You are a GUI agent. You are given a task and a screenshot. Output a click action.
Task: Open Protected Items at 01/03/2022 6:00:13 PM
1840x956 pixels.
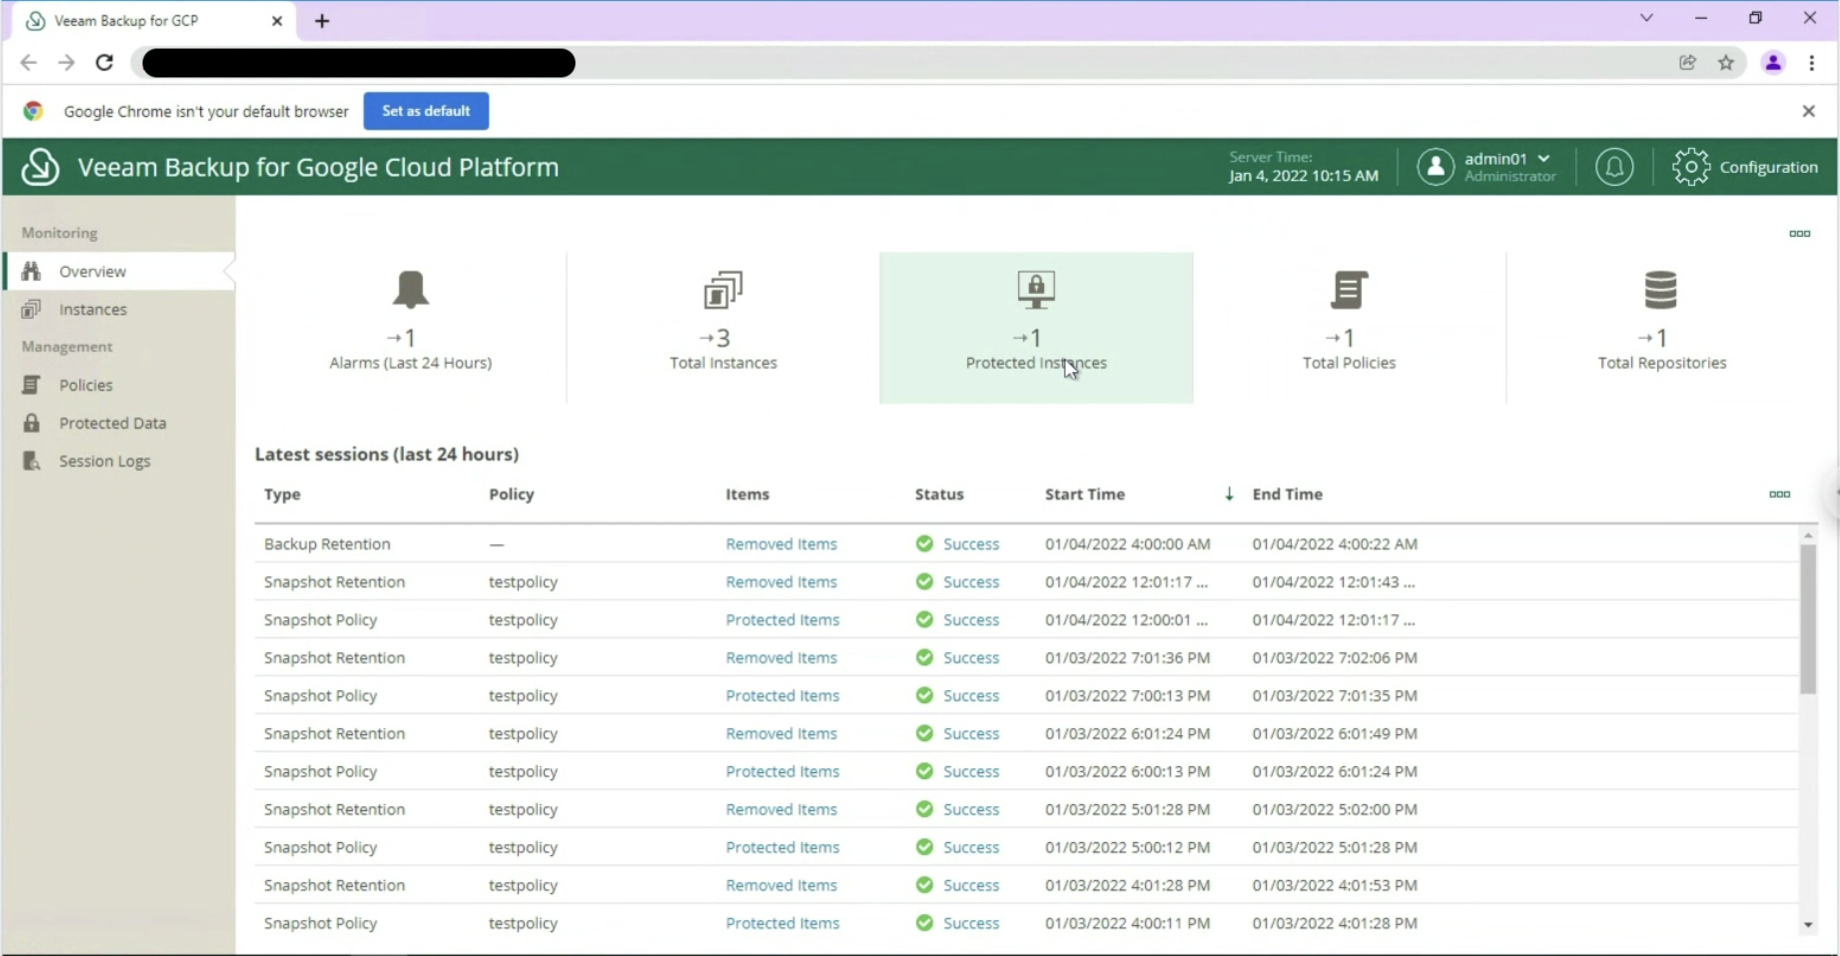coord(782,772)
